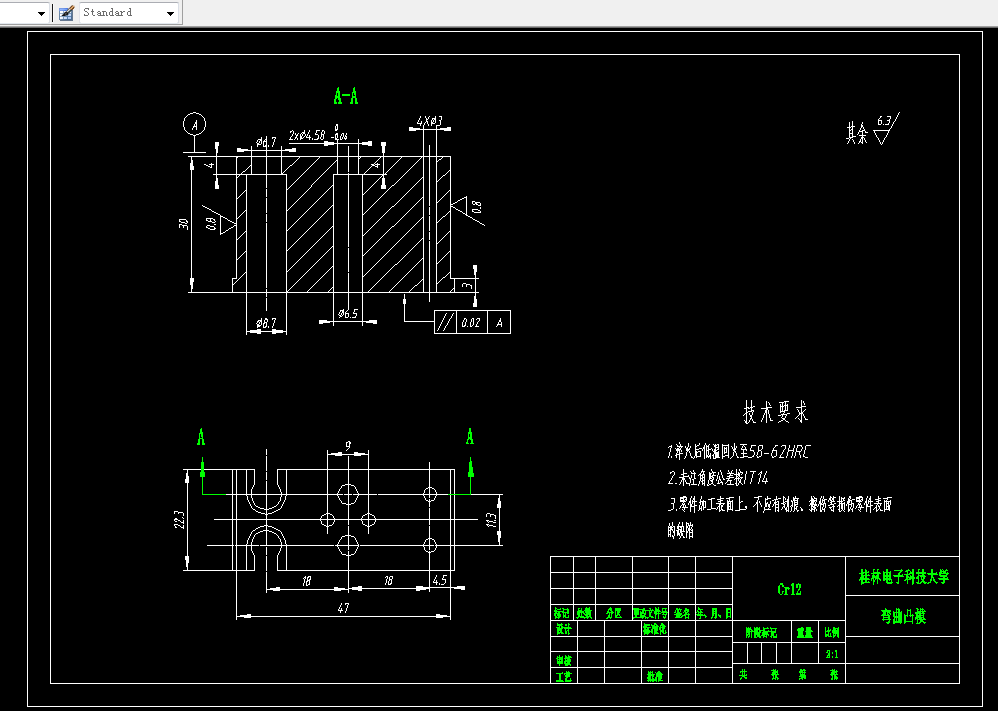The width and height of the screenshot is (998, 711).
Task: Click the Cr12 material label
Action: [x=789, y=589]
